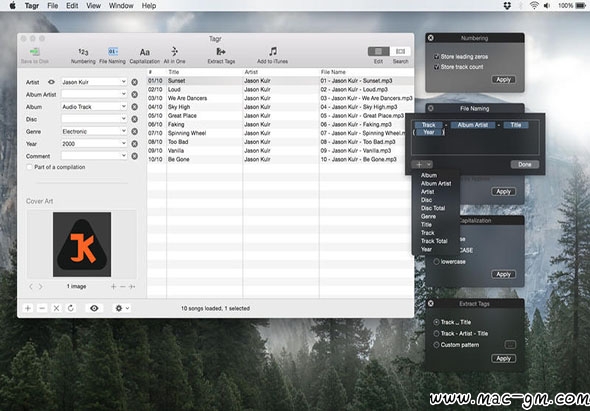Toggle eye button in bottom bar
This screenshot has height=411, width=590.
click(94, 308)
